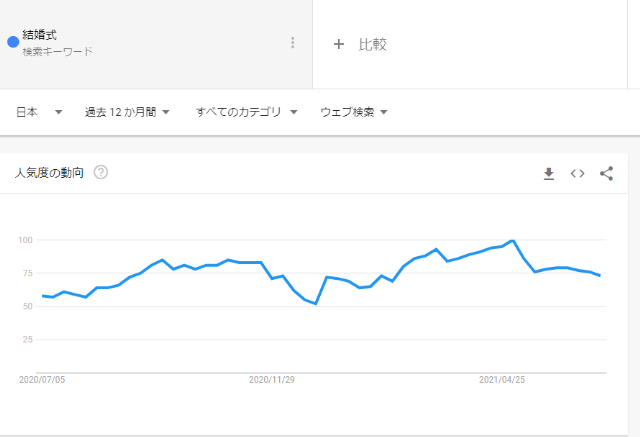
Task: Select the 結婚式 search term box
Action: (x=156, y=44)
